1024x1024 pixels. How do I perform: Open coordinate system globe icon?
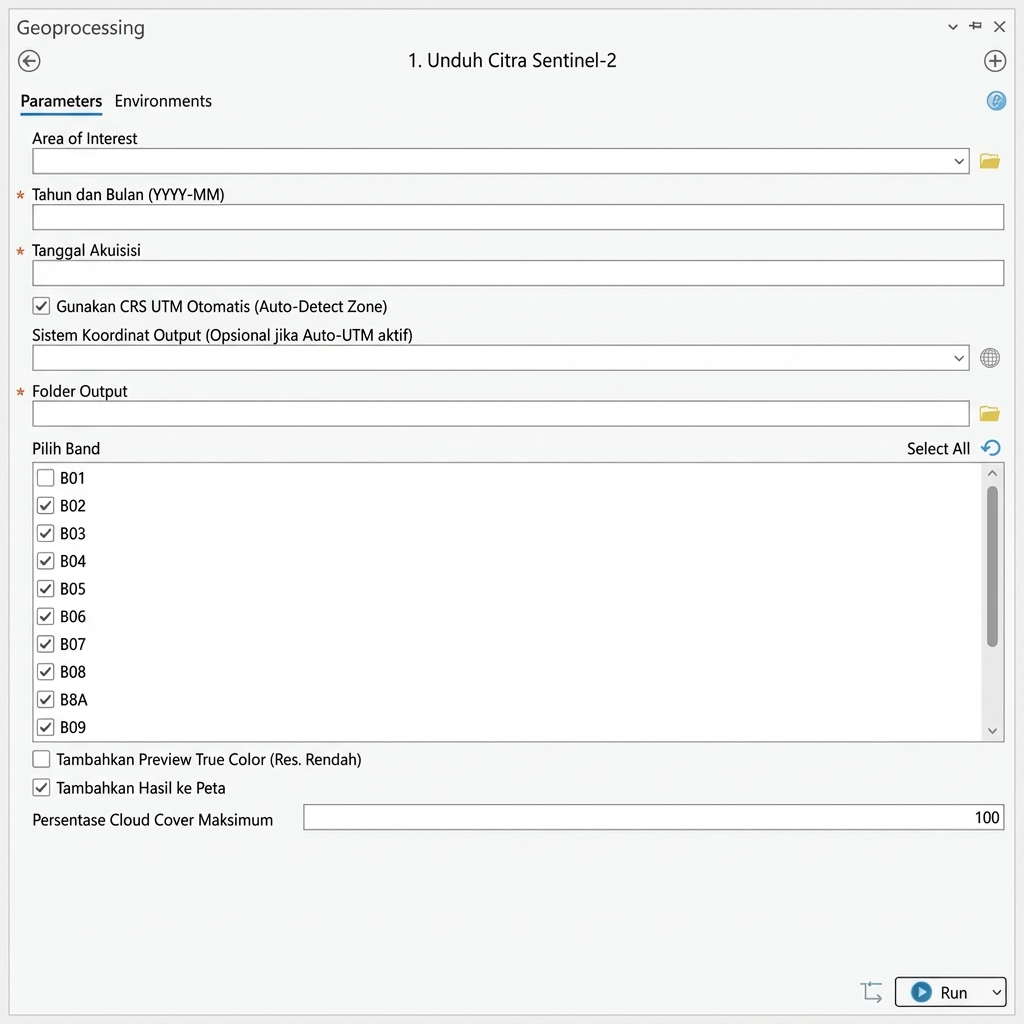(x=990, y=358)
